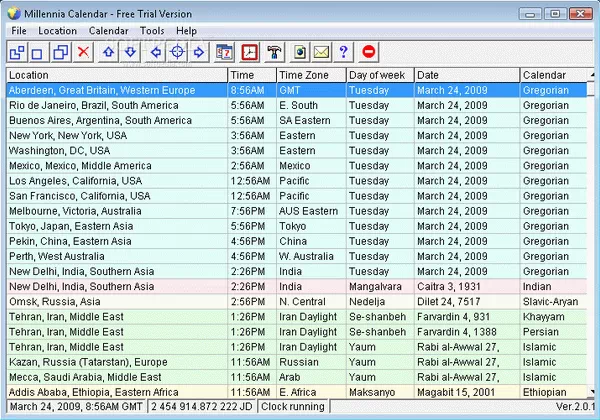Click the blue left arrow toolbar icon
600x420 pixels.
[x=153, y=51]
